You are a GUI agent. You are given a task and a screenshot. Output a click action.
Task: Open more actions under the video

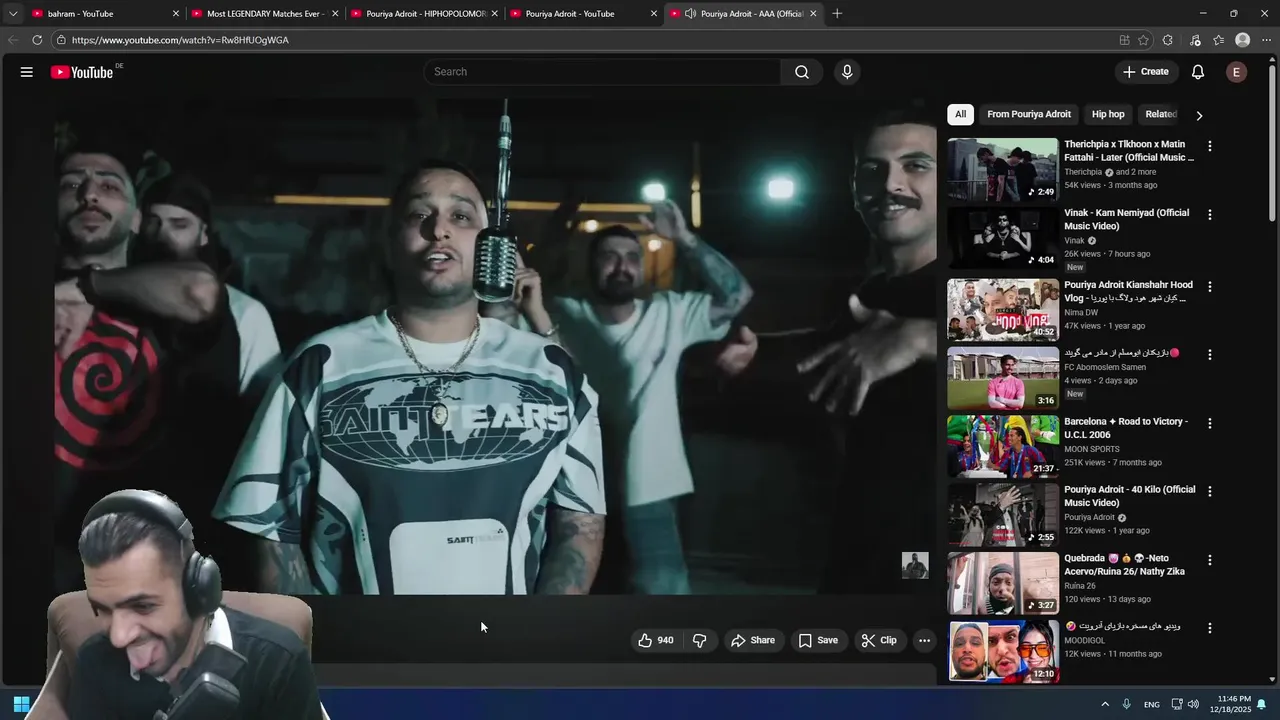(x=924, y=640)
